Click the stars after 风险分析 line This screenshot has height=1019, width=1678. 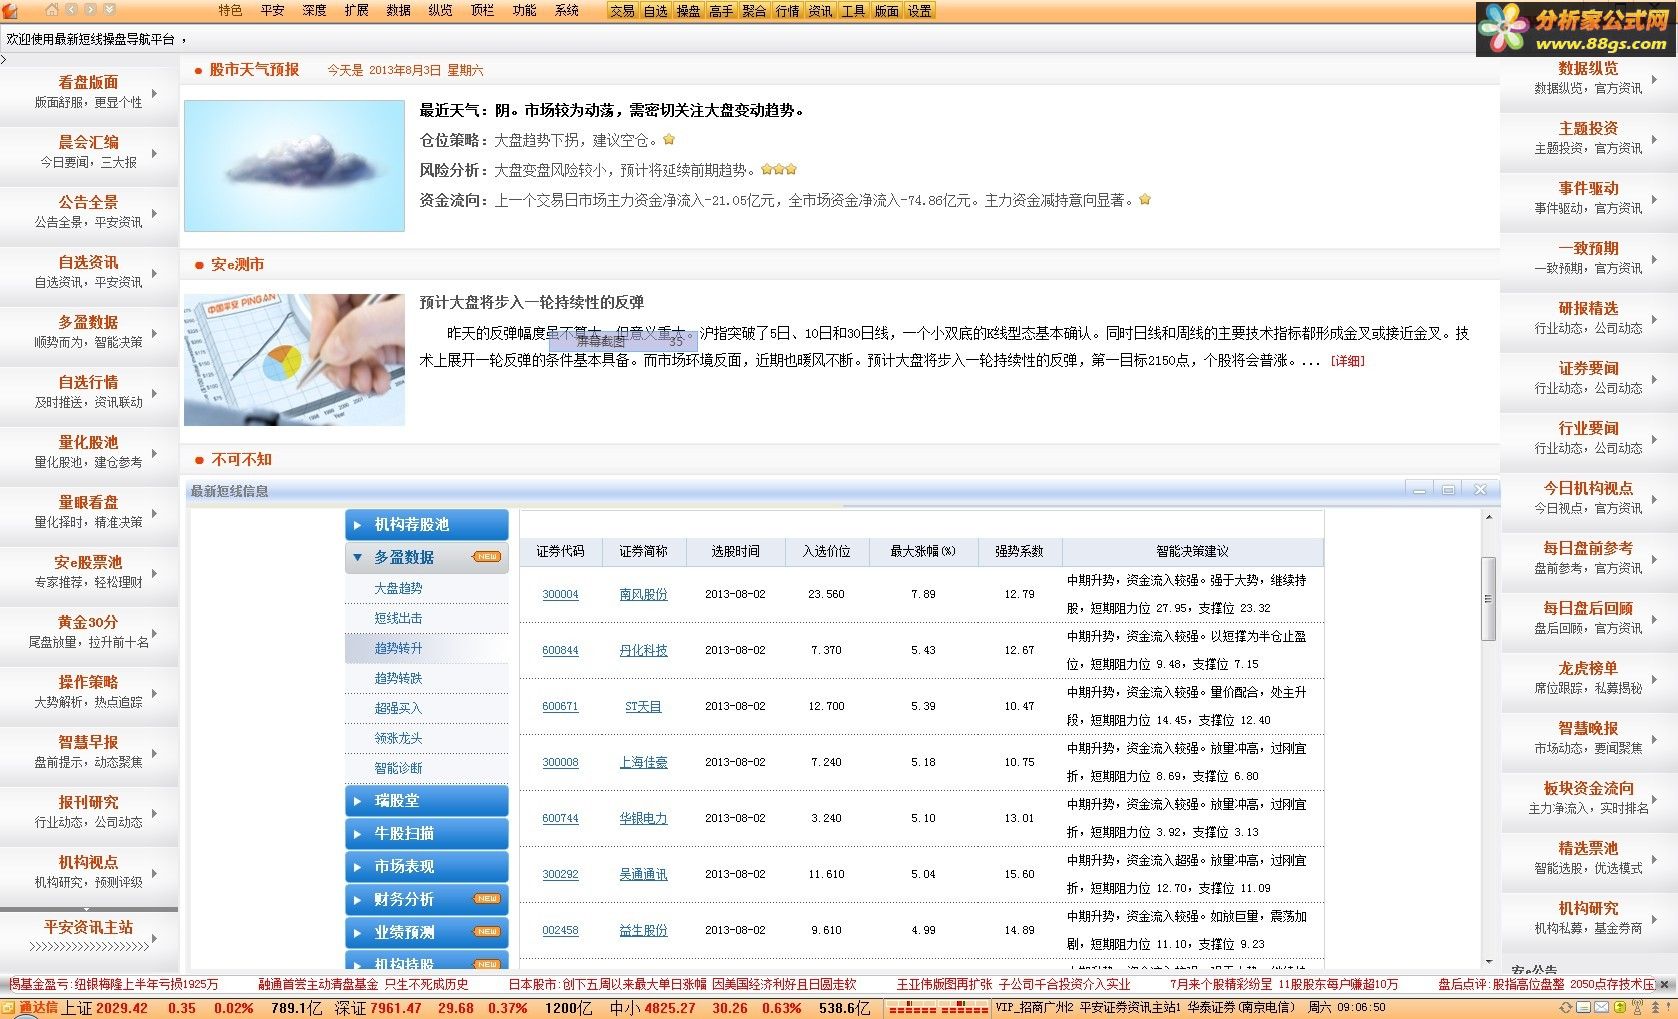click(x=779, y=169)
